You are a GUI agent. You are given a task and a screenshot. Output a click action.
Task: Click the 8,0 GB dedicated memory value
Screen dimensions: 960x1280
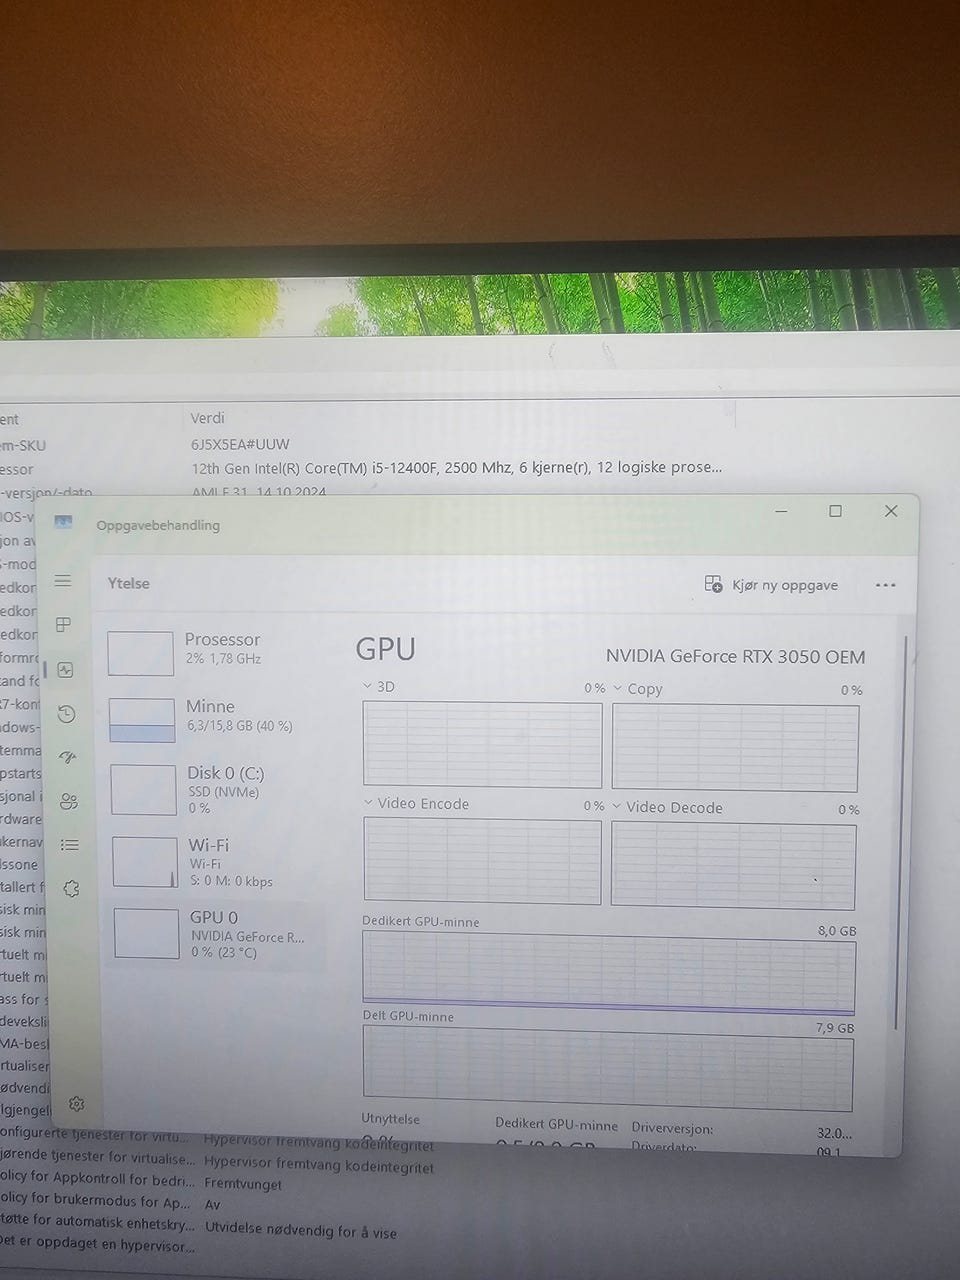tap(837, 930)
